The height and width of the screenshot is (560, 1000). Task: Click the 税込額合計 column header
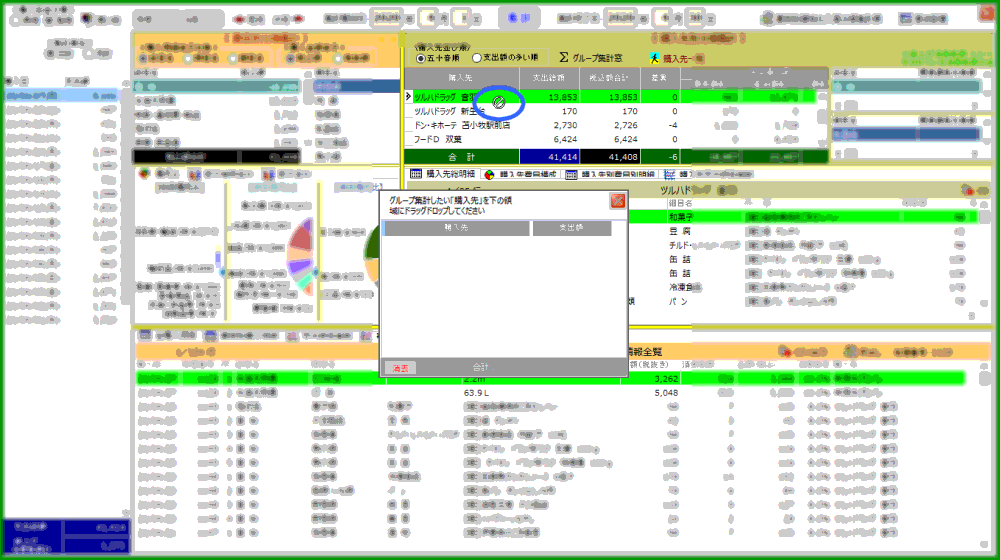click(x=609, y=78)
